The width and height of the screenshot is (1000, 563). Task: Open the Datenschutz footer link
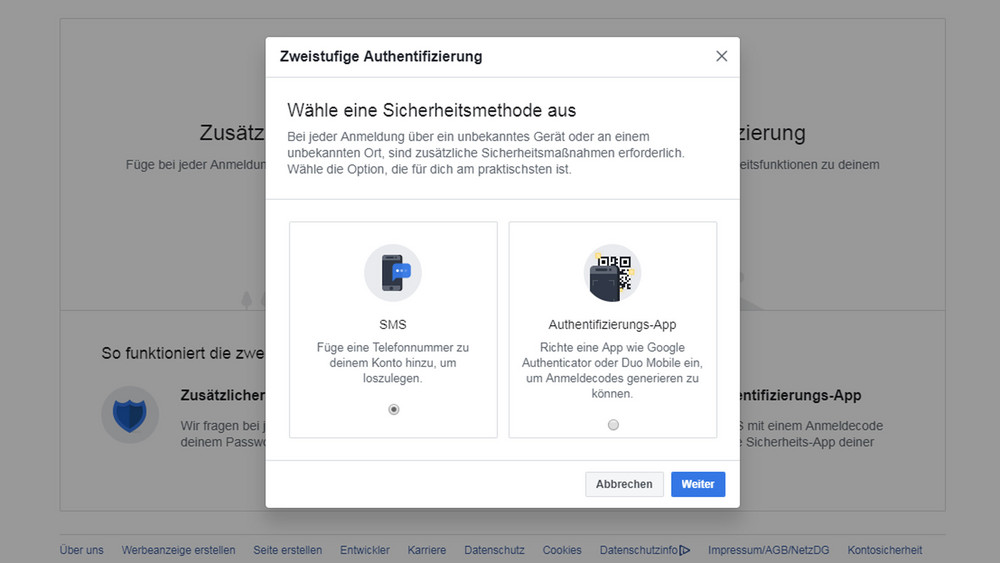pyautogui.click(x=494, y=550)
